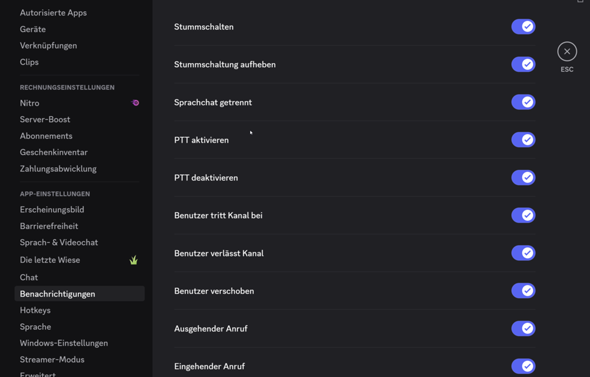The width and height of the screenshot is (590, 377).
Task: Disable the Ausgehender Anruf sound
Action: (523, 328)
